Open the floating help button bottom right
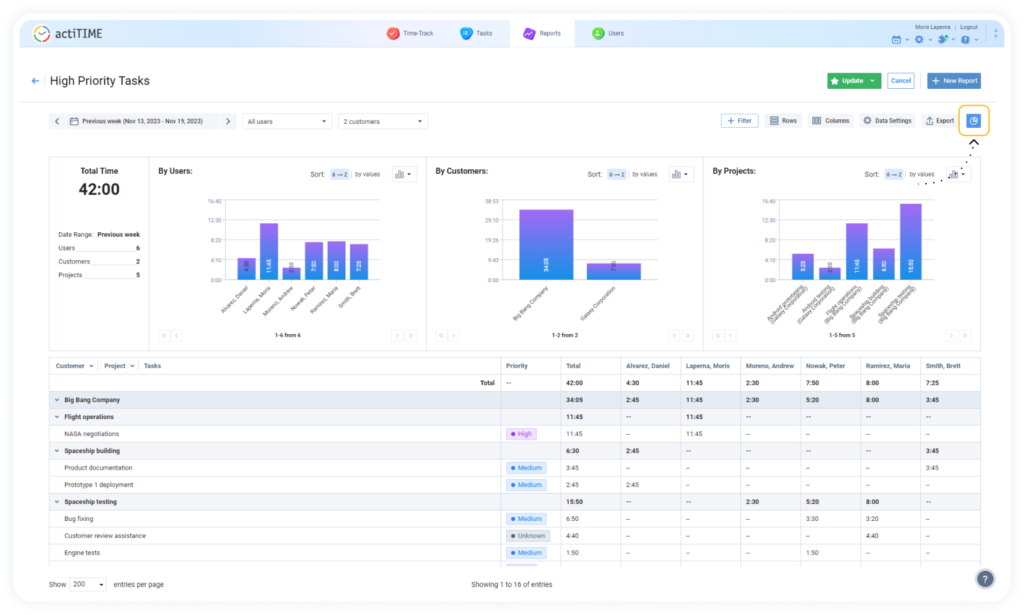Image resolution: width=1024 pixels, height=615 pixels. point(986,578)
